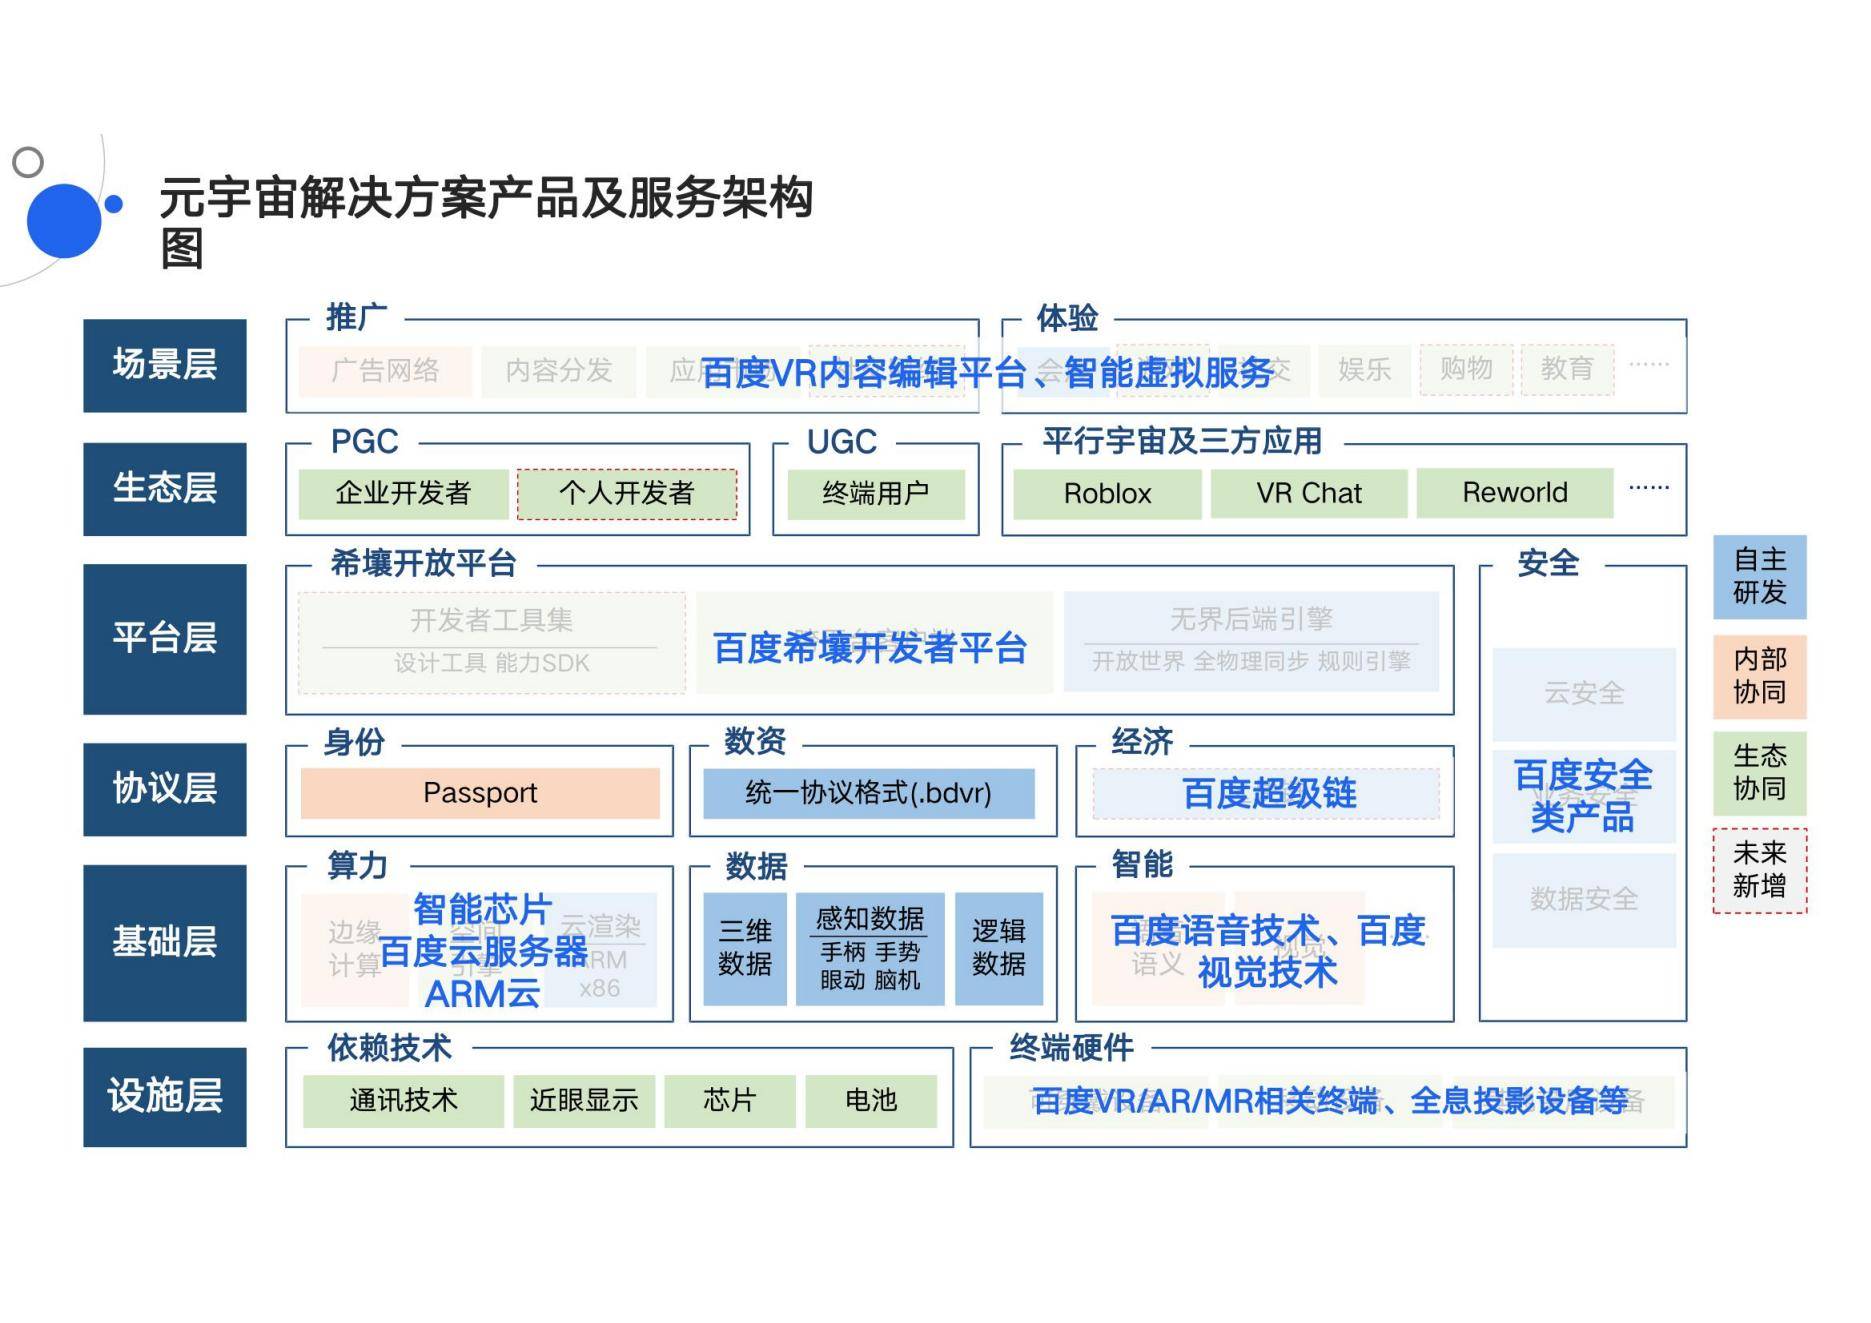The image size is (1871, 1323).
Task: Click the 生态协同 green legend swatch
Action: pos(1760,773)
